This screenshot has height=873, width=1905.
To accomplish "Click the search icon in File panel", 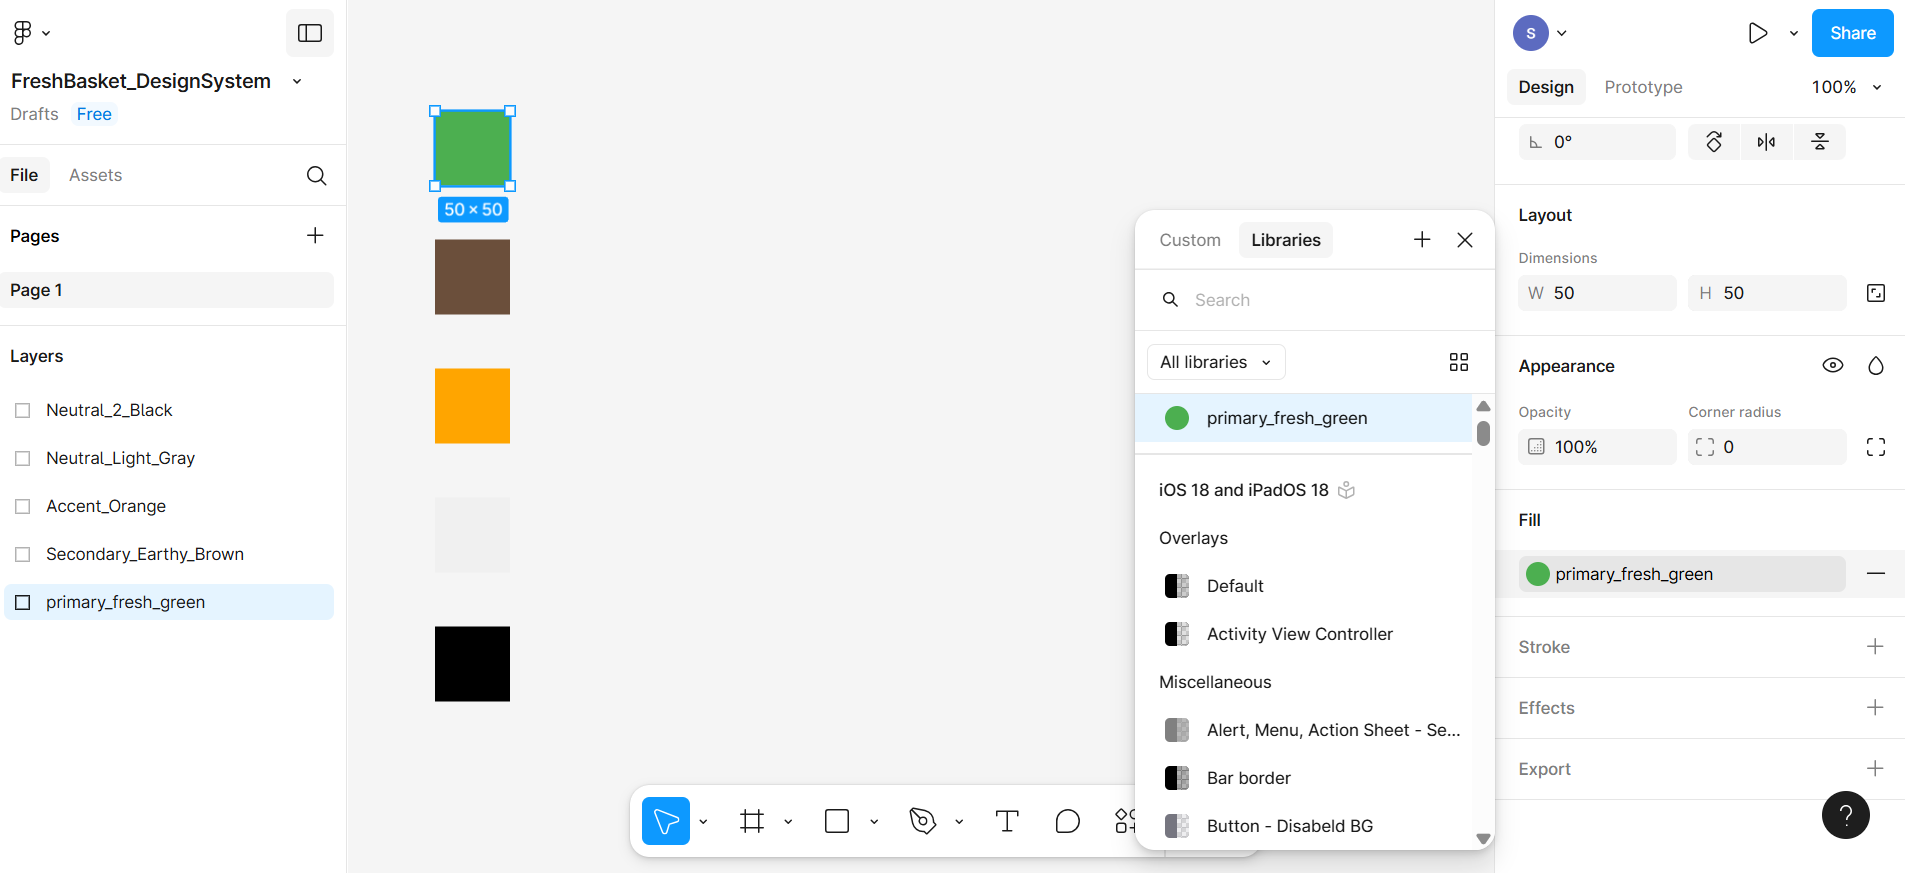I will click(x=316, y=176).
